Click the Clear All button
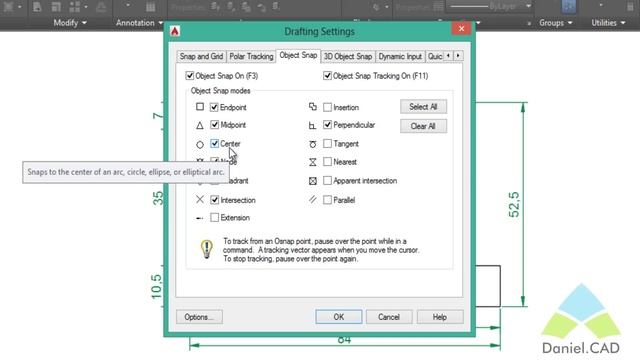 pyautogui.click(x=423, y=126)
